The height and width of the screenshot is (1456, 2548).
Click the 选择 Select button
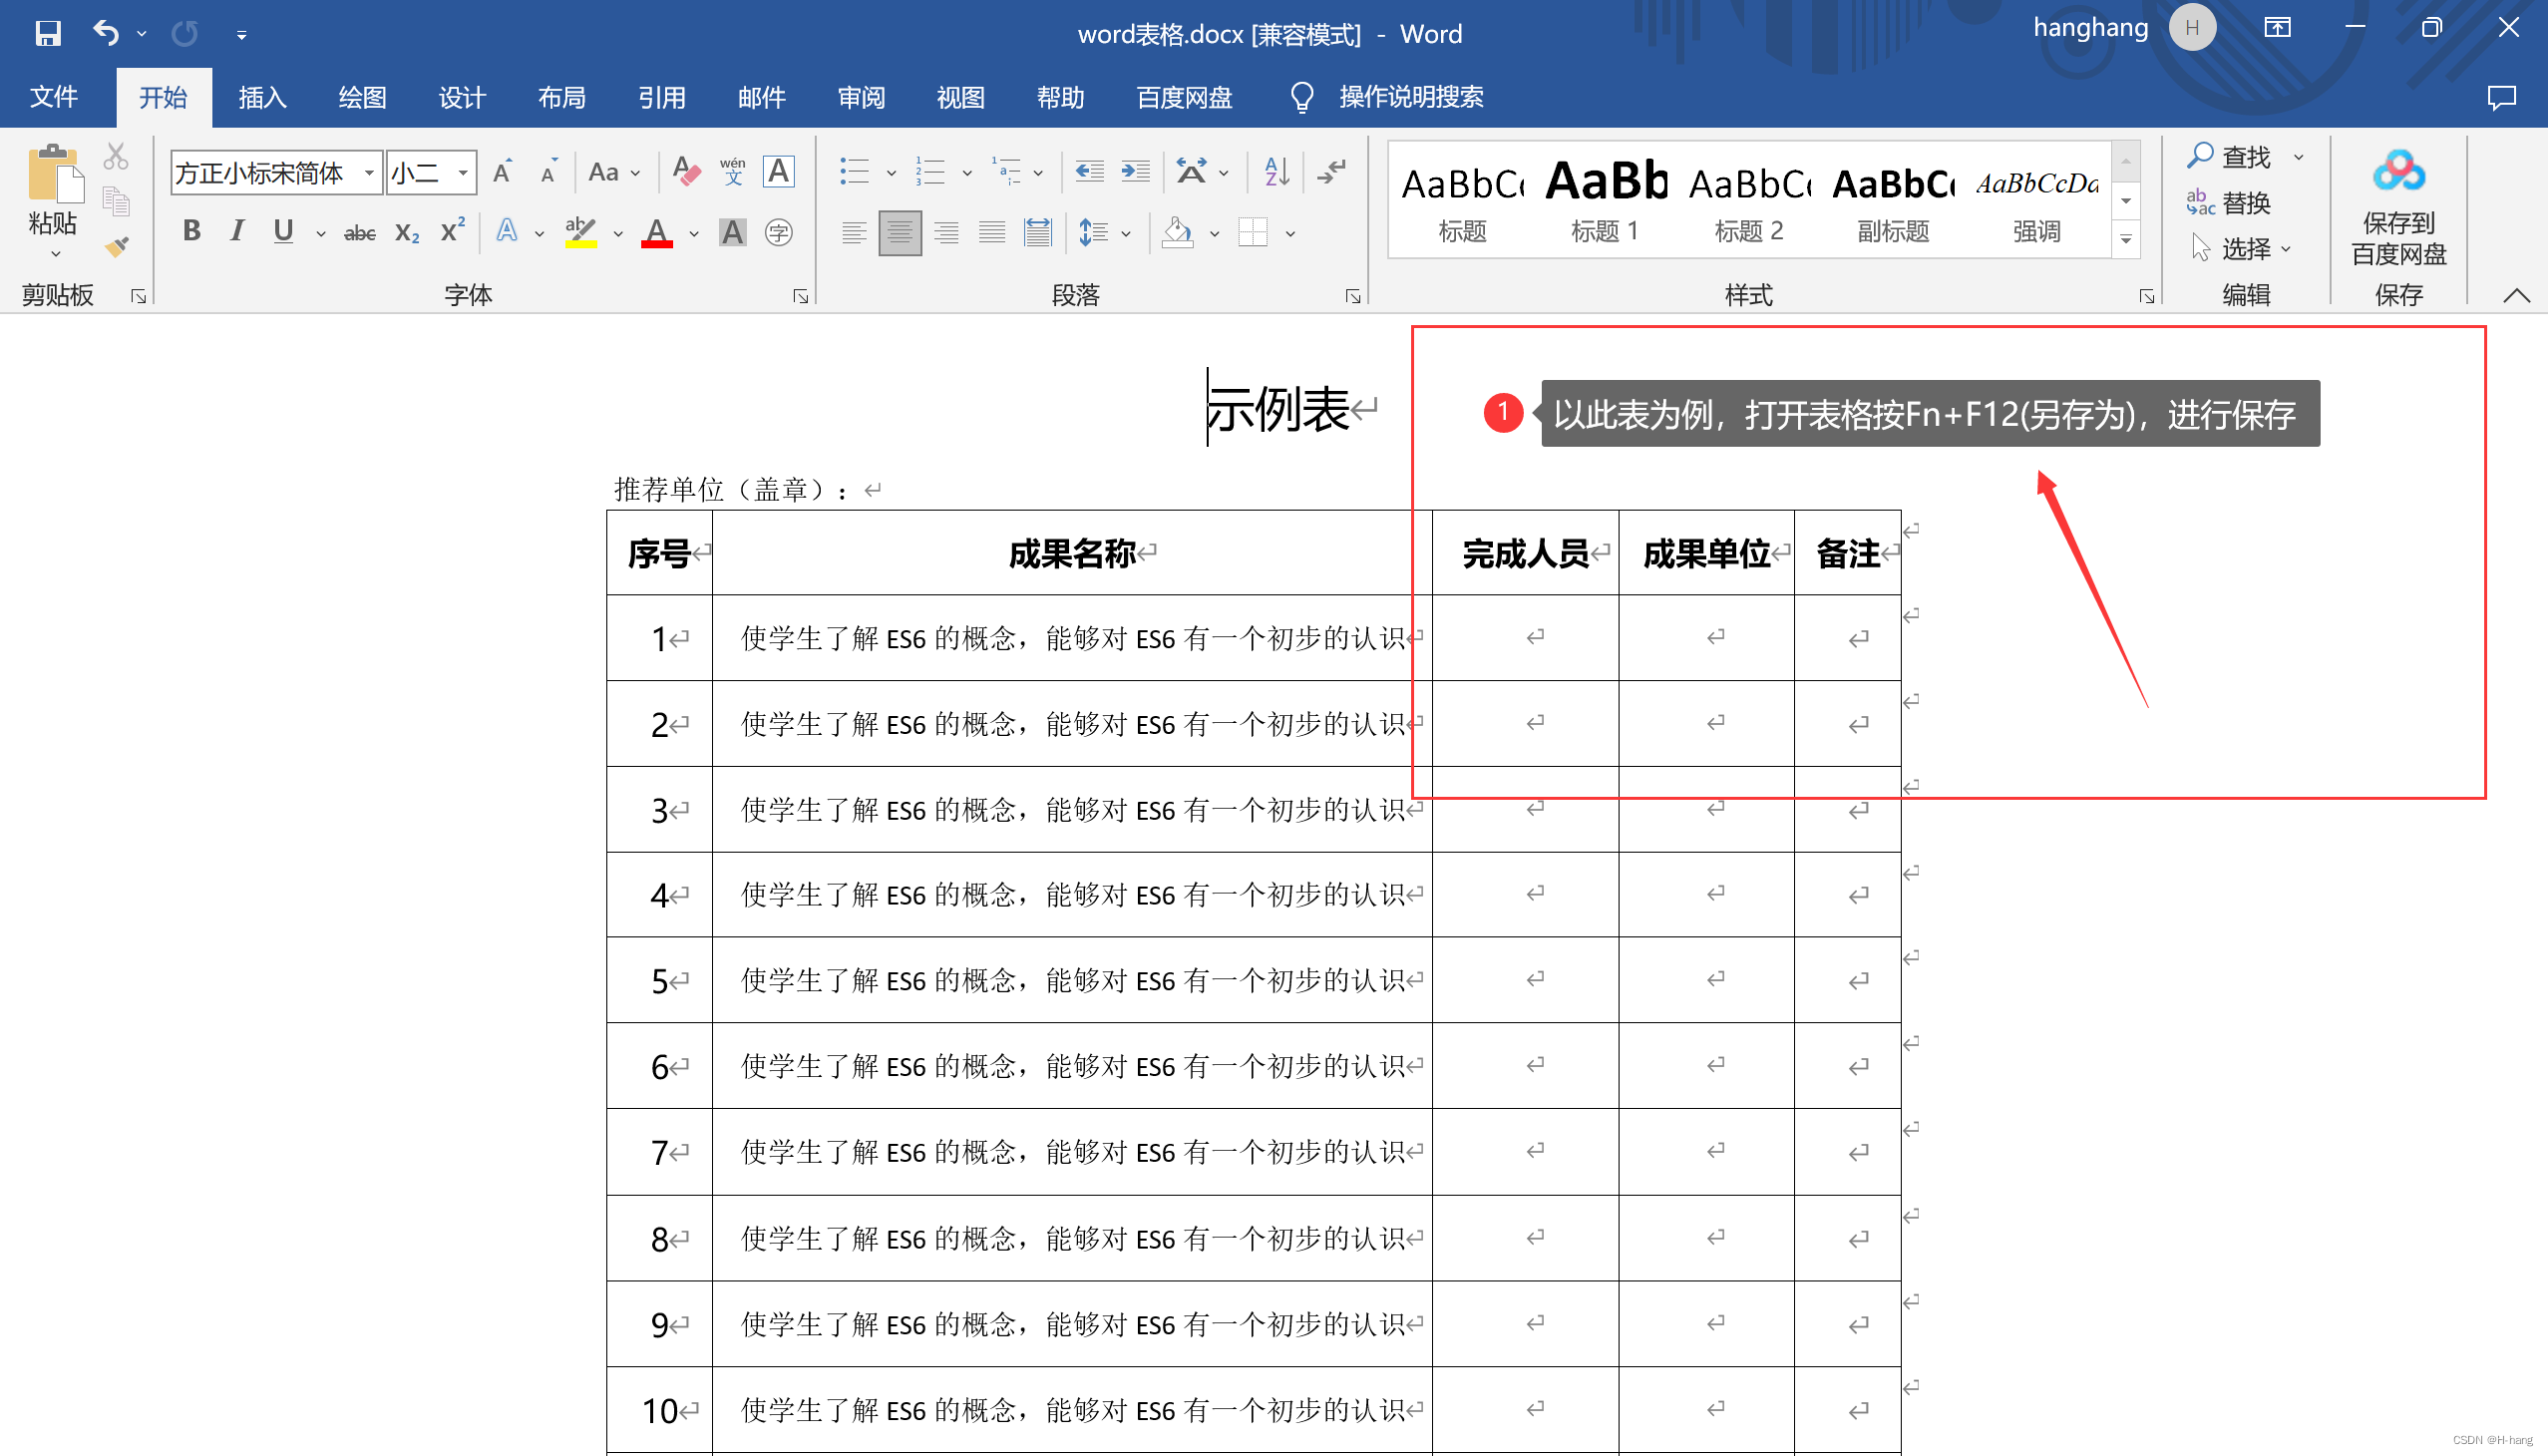tap(2240, 248)
